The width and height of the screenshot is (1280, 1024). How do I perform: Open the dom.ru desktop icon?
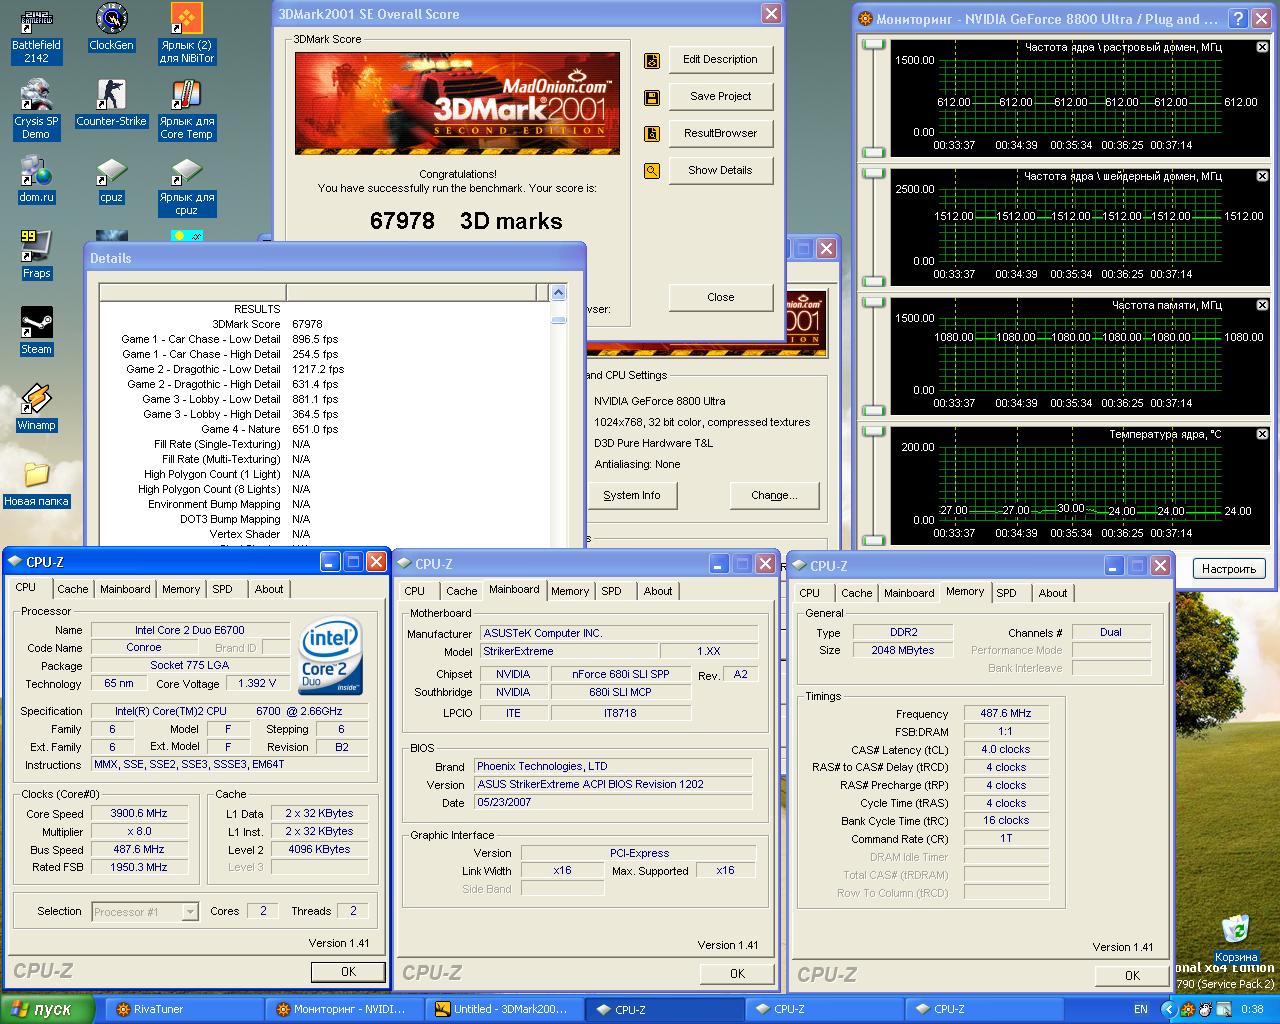pyautogui.click(x=36, y=180)
